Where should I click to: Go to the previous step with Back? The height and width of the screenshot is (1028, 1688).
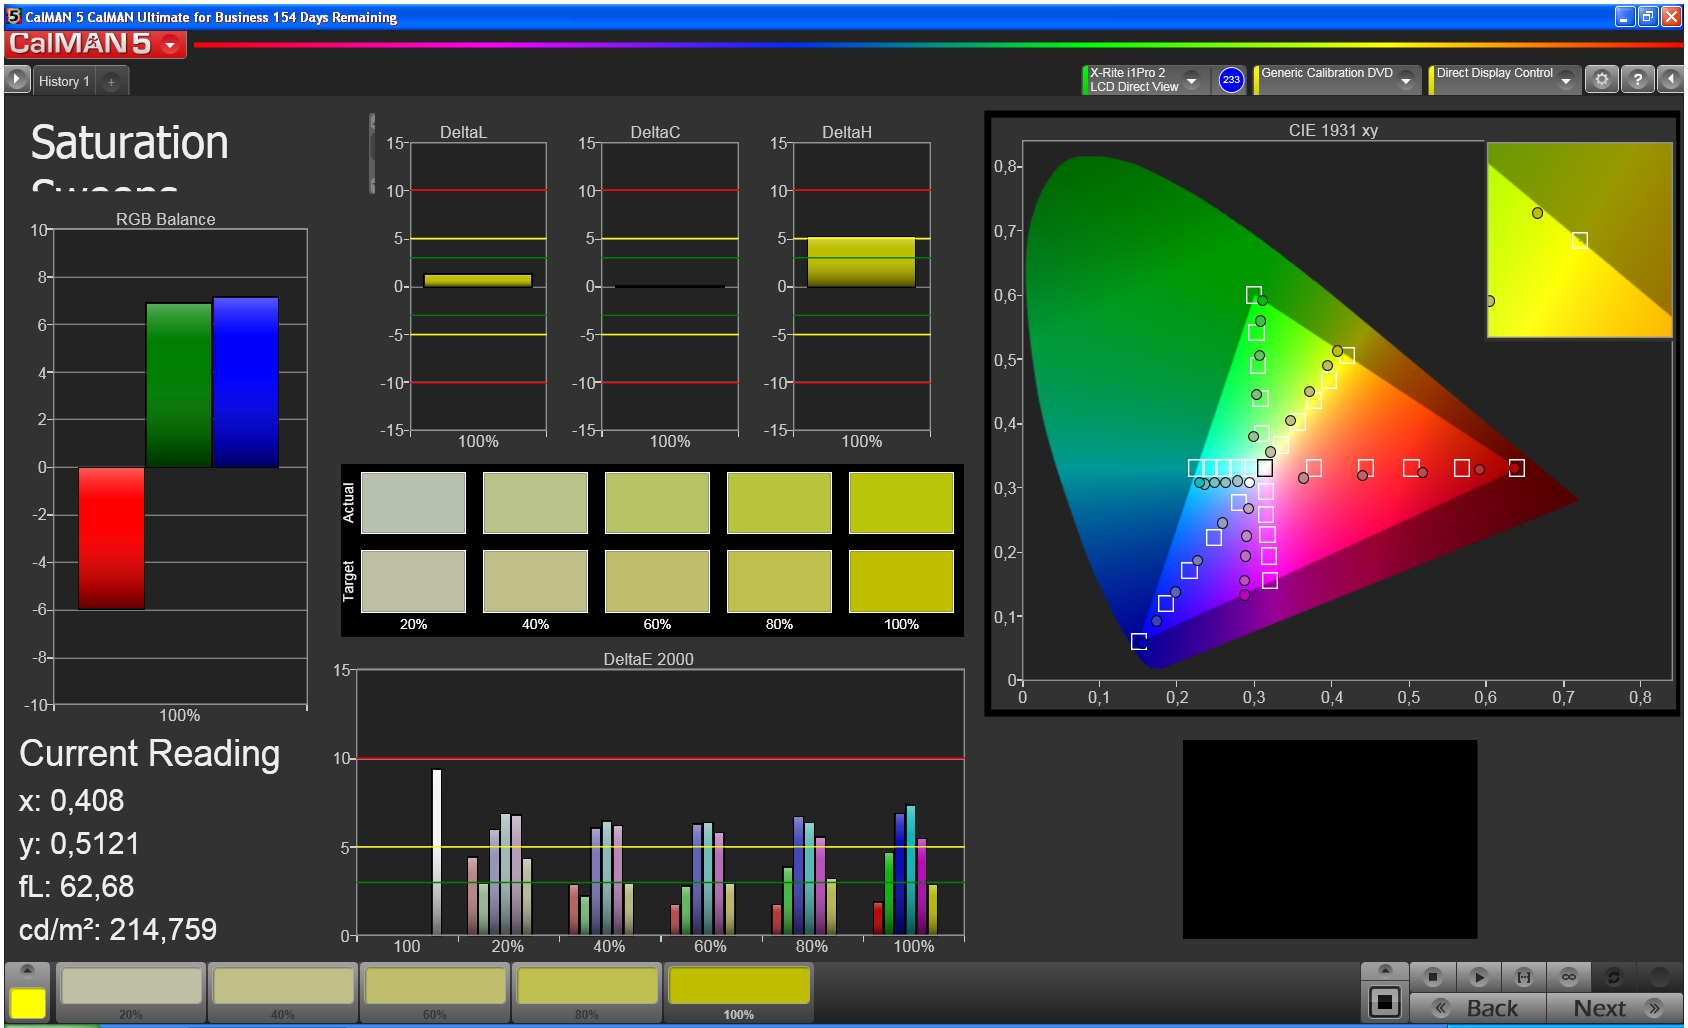(x=1477, y=1008)
